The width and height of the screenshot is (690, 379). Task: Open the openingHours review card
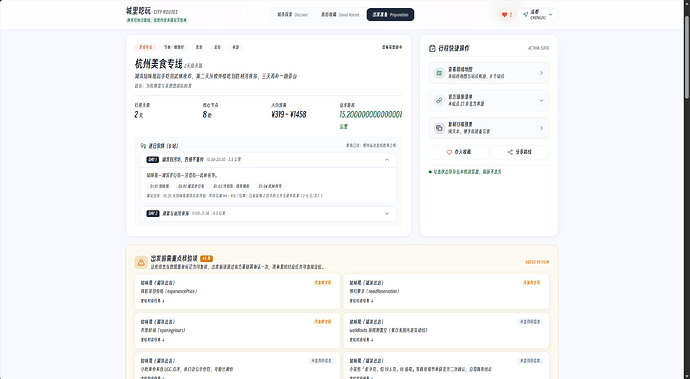pos(237,330)
